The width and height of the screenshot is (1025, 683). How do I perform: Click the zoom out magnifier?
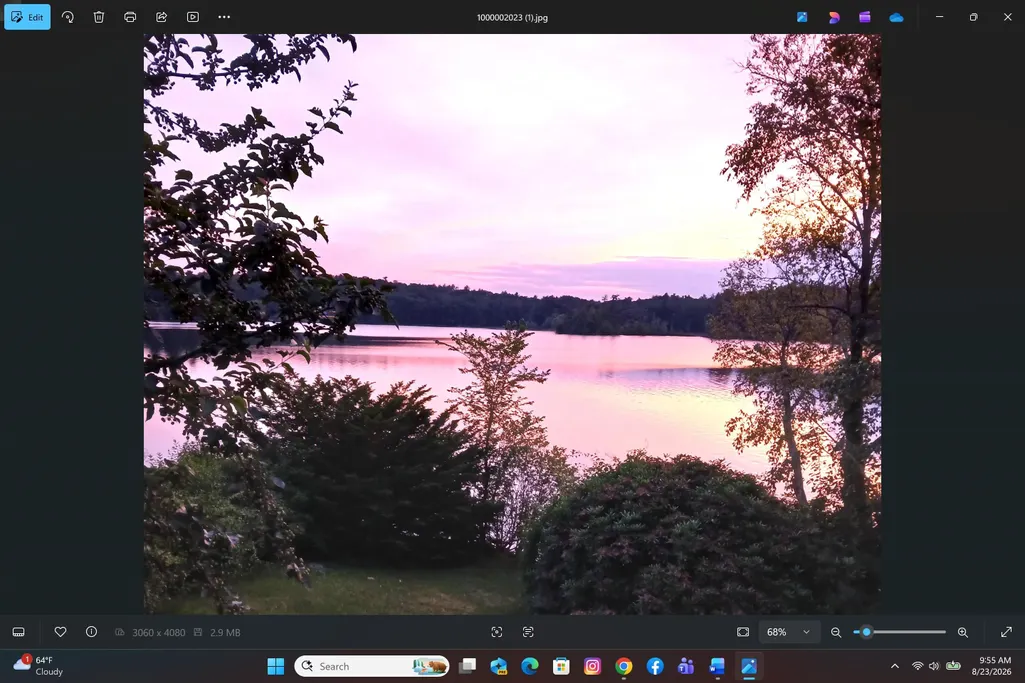[x=836, y=632]
